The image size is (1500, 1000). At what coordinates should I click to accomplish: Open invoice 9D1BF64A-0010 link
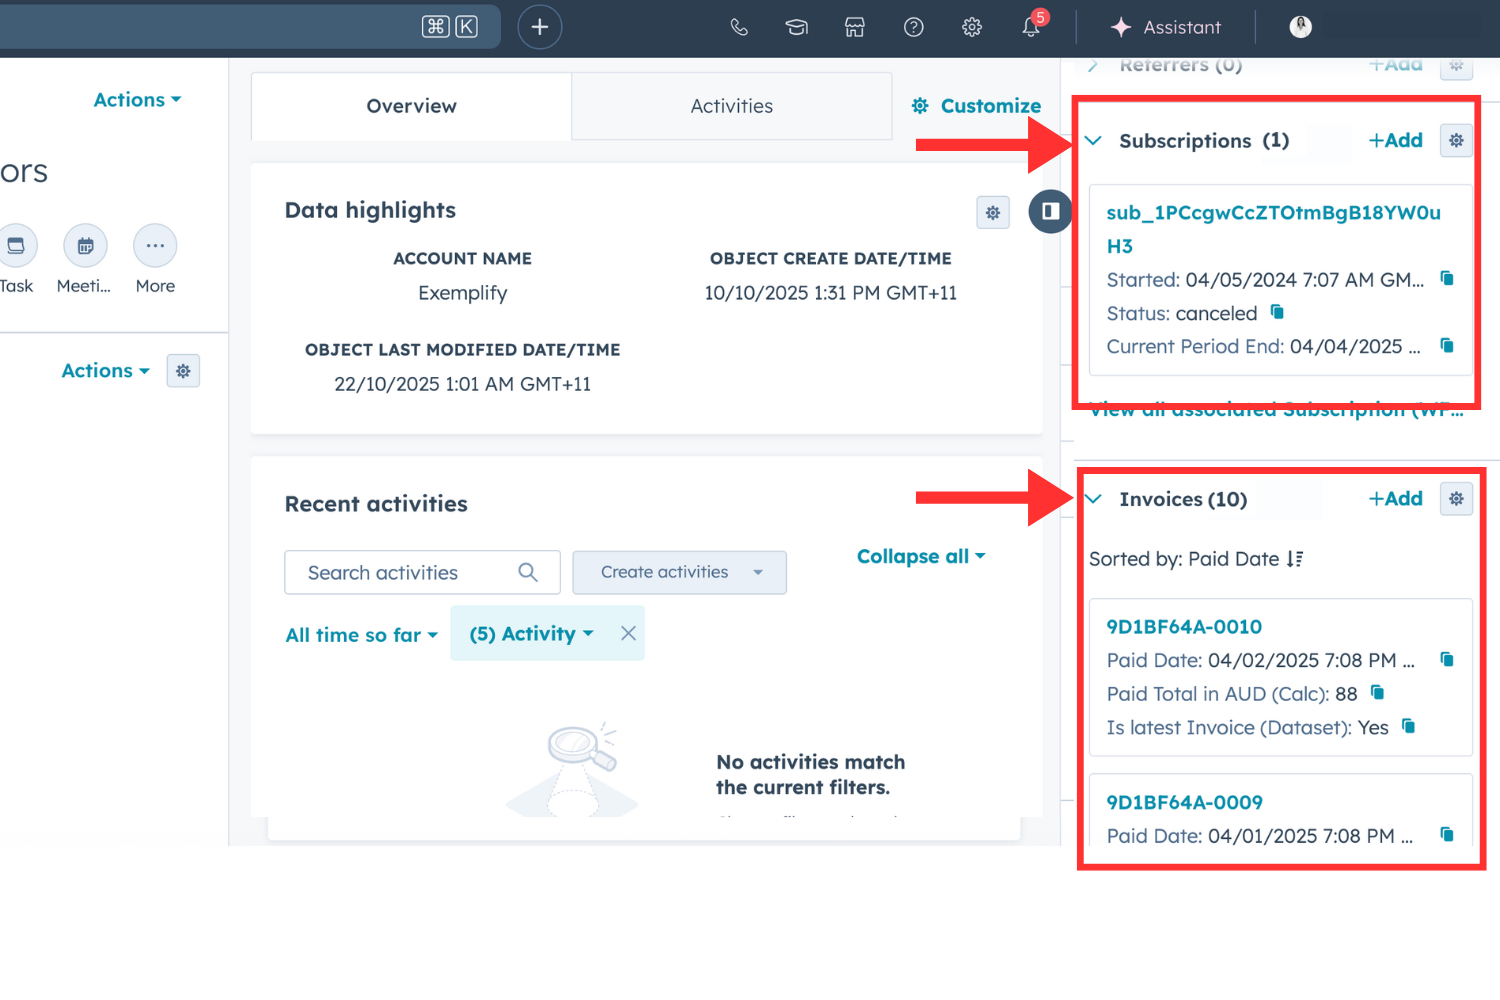(x=1184, y=627)
